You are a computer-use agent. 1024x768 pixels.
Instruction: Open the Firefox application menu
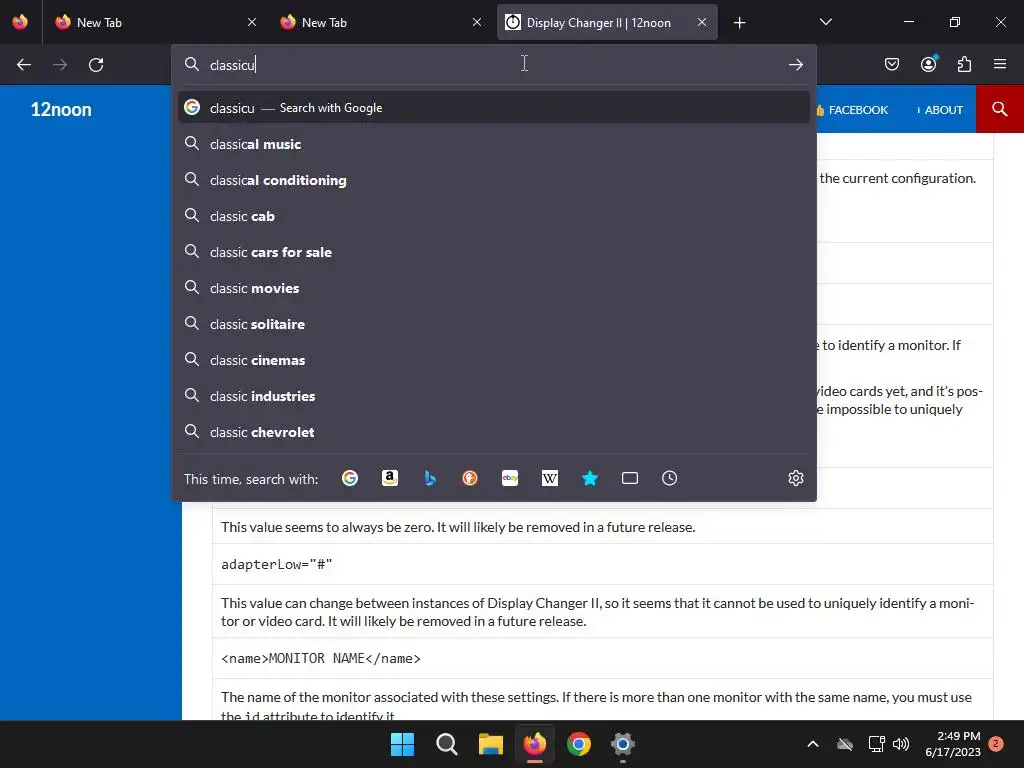pos(1000,64)
